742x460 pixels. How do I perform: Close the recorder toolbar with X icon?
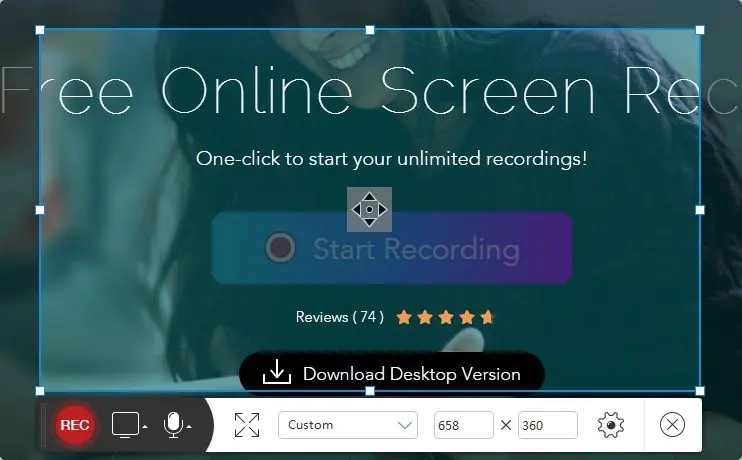pyautogui.click(x=672, y=425)
